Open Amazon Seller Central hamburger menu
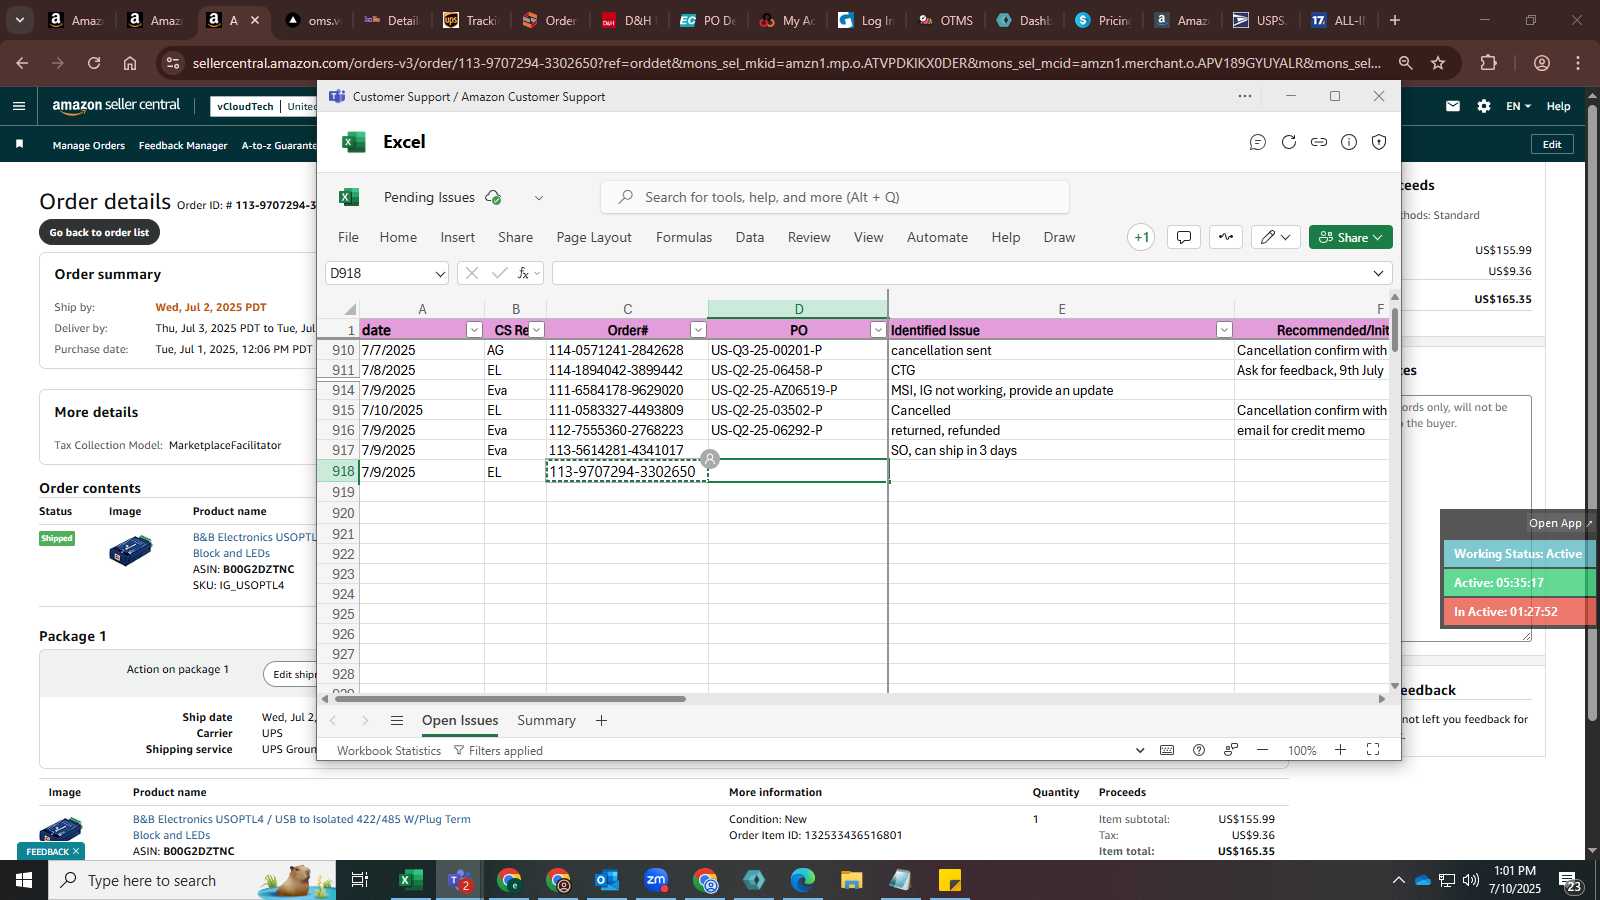1600x900 pixels. (x=18, y=106)
